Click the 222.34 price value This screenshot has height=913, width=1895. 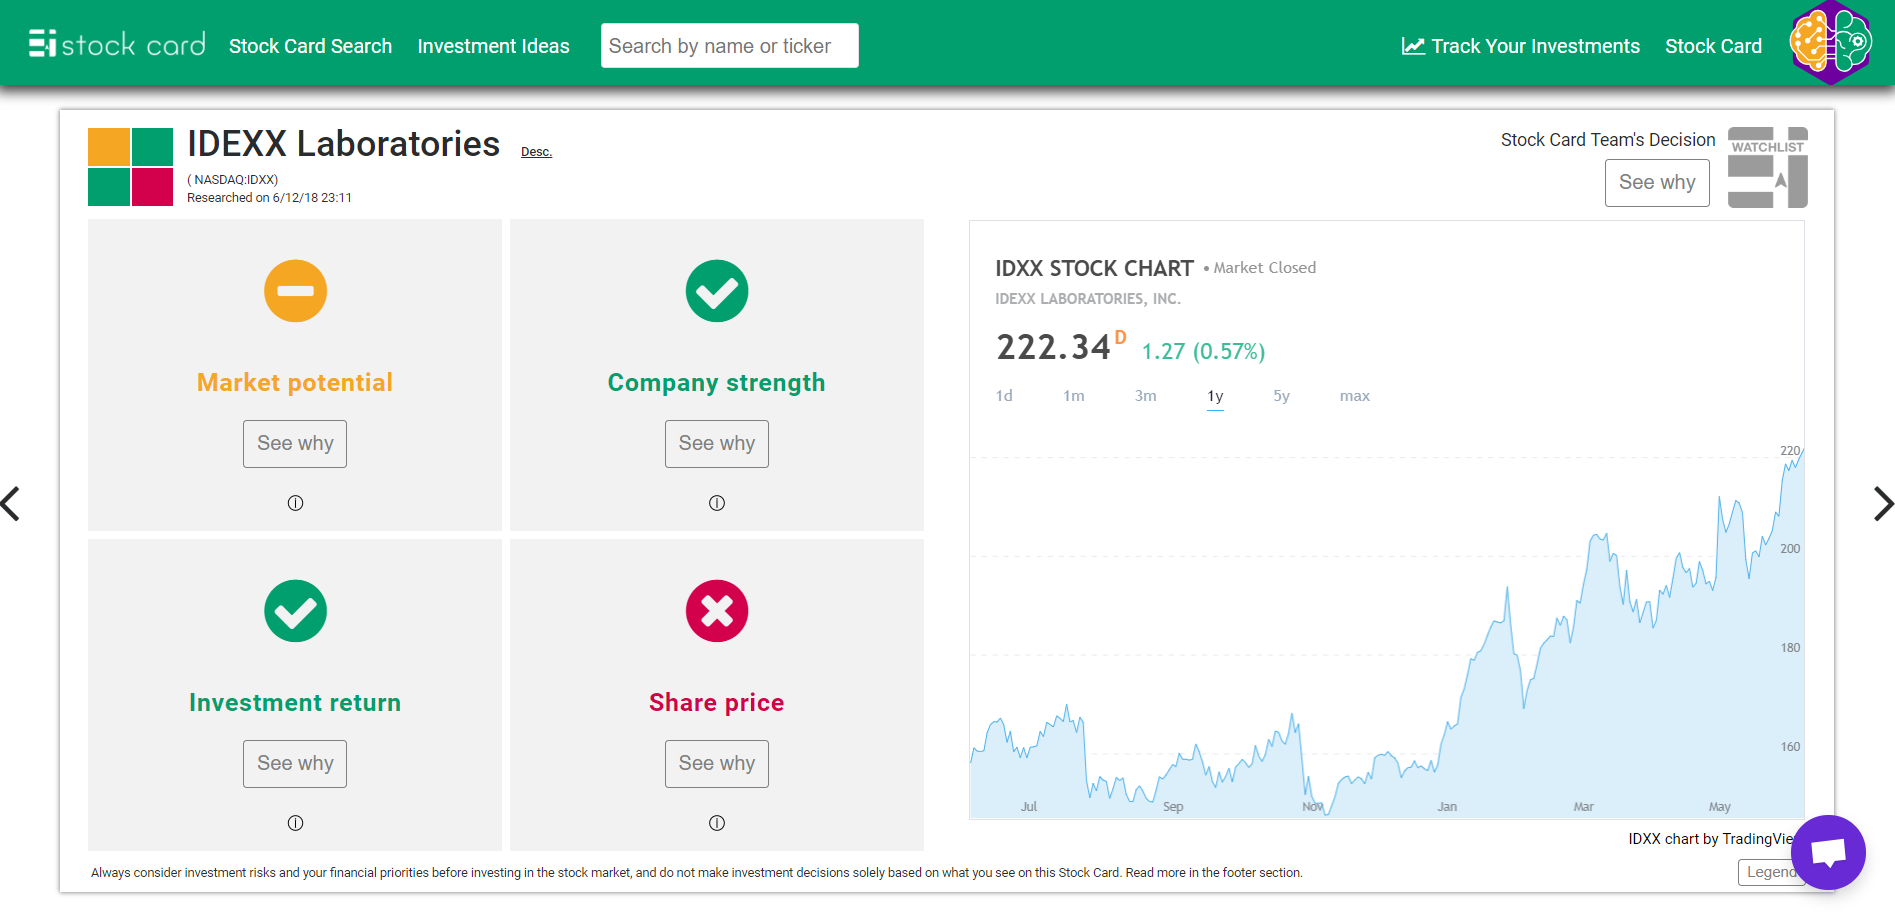coord(1053,348)
